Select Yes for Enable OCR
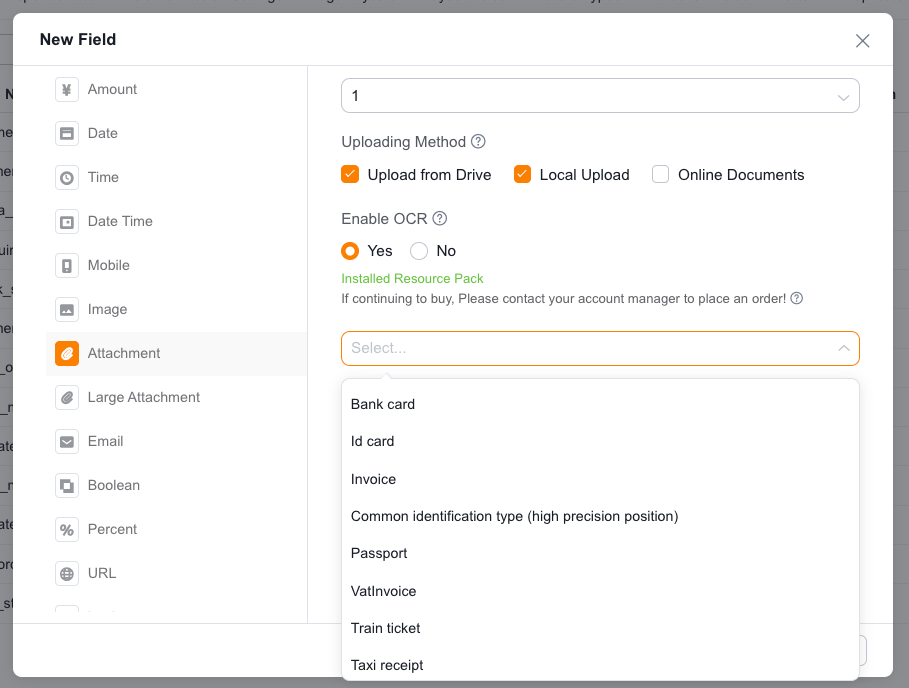Screen dimensions: 909x688 coord(350,251)
